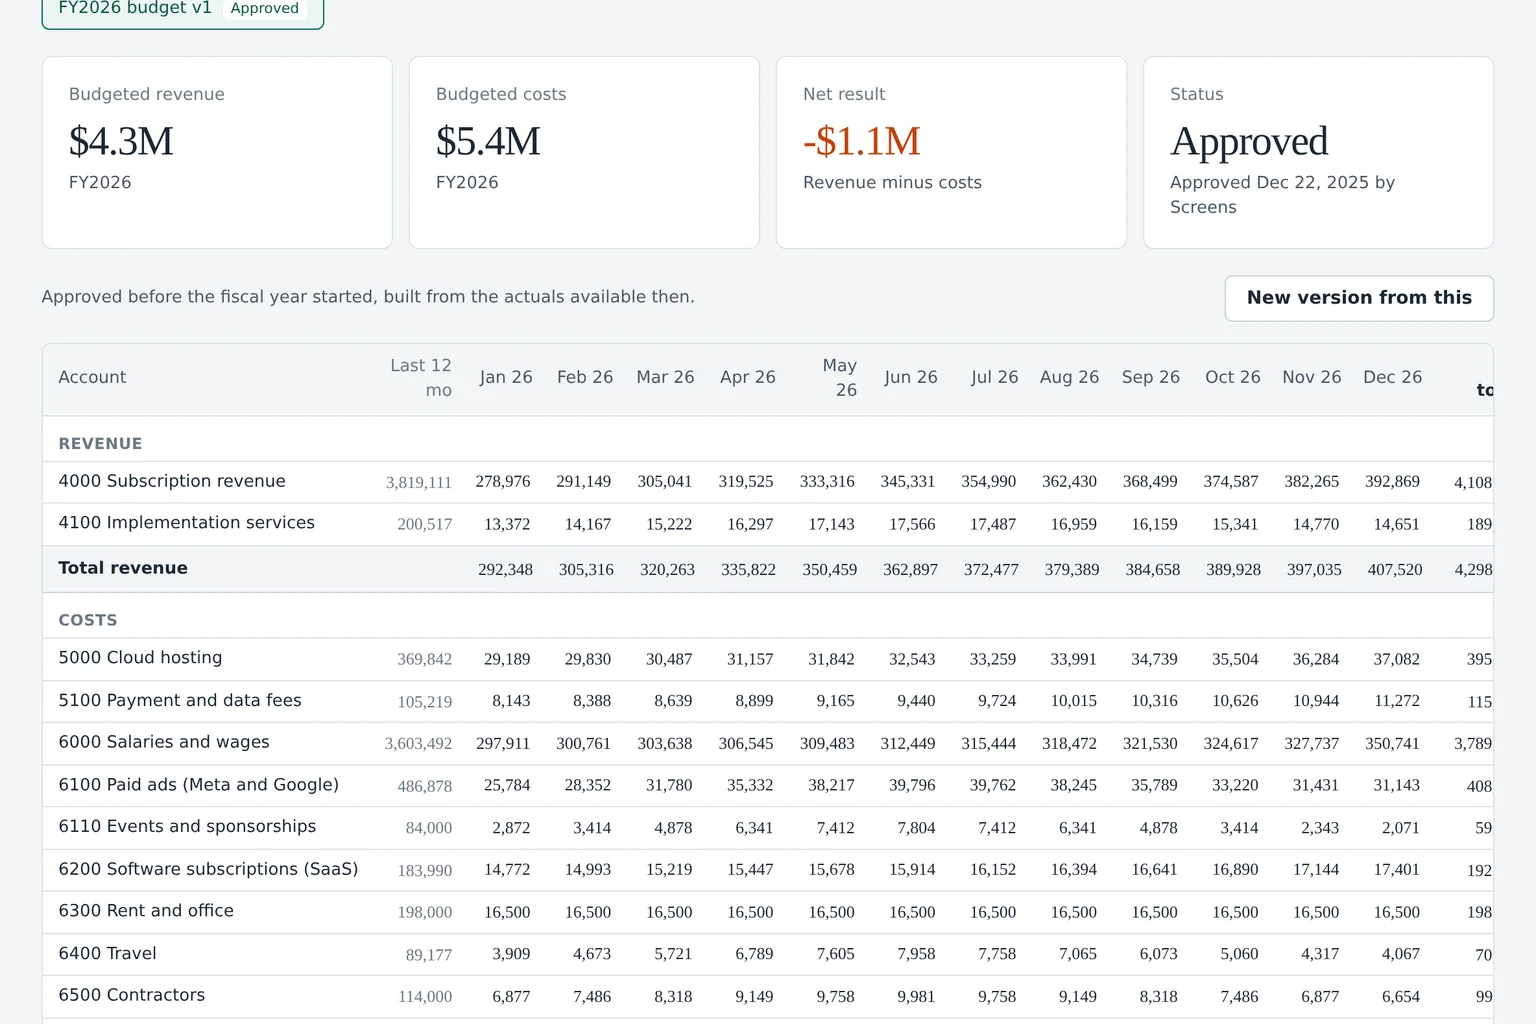Click the Jun 26 column header
The image size is (1536, 1024).
(910, 377)
